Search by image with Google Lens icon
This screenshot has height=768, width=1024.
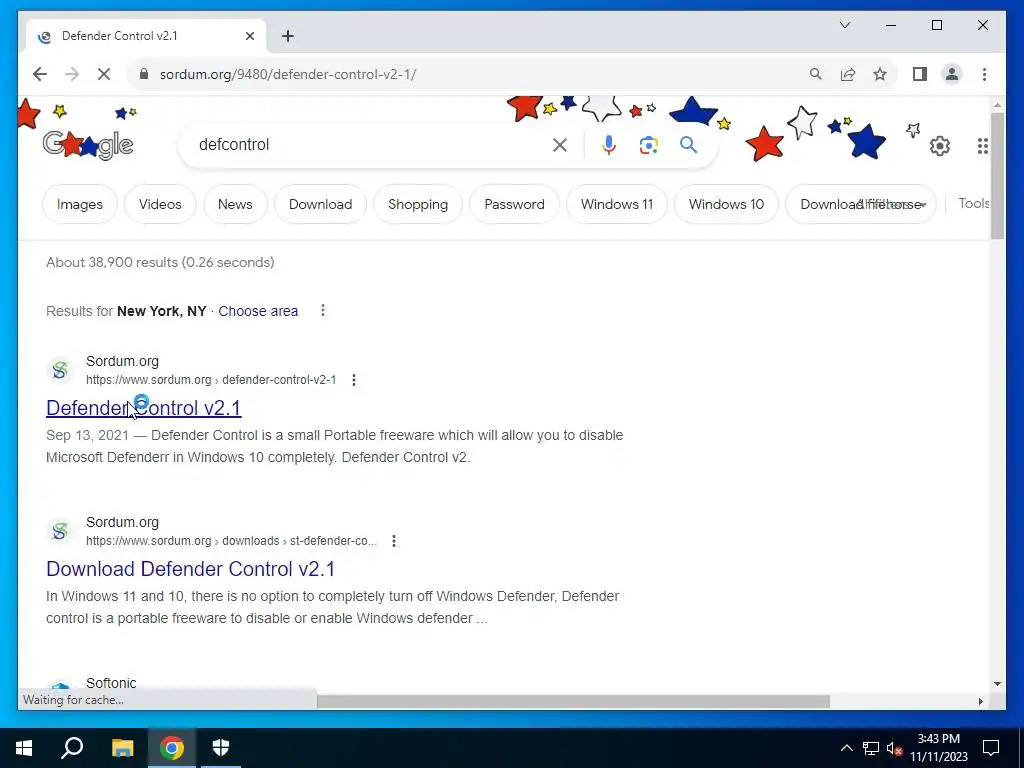tap(648, 145)
